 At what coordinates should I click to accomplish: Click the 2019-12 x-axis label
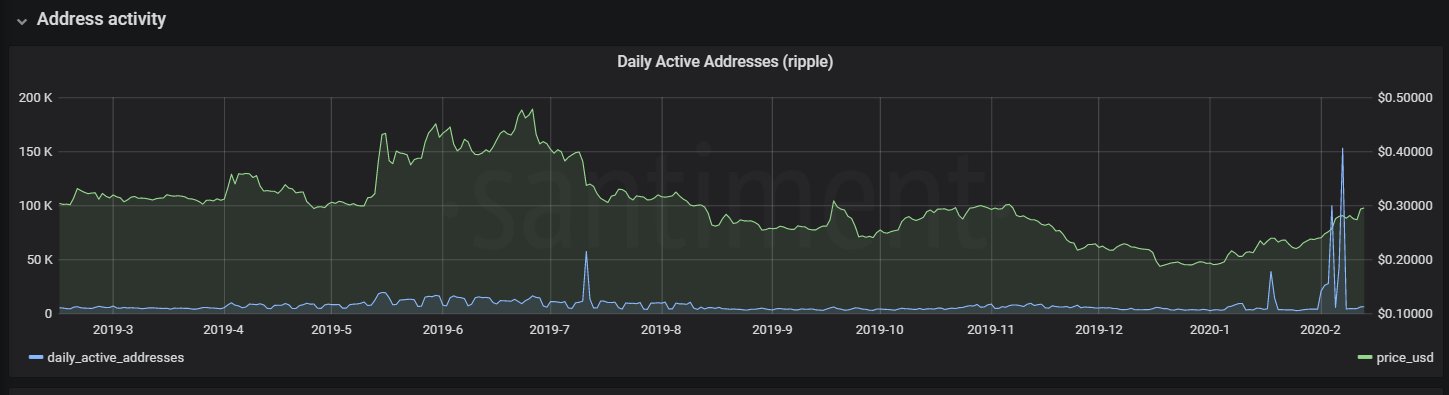coord(1099,328)
